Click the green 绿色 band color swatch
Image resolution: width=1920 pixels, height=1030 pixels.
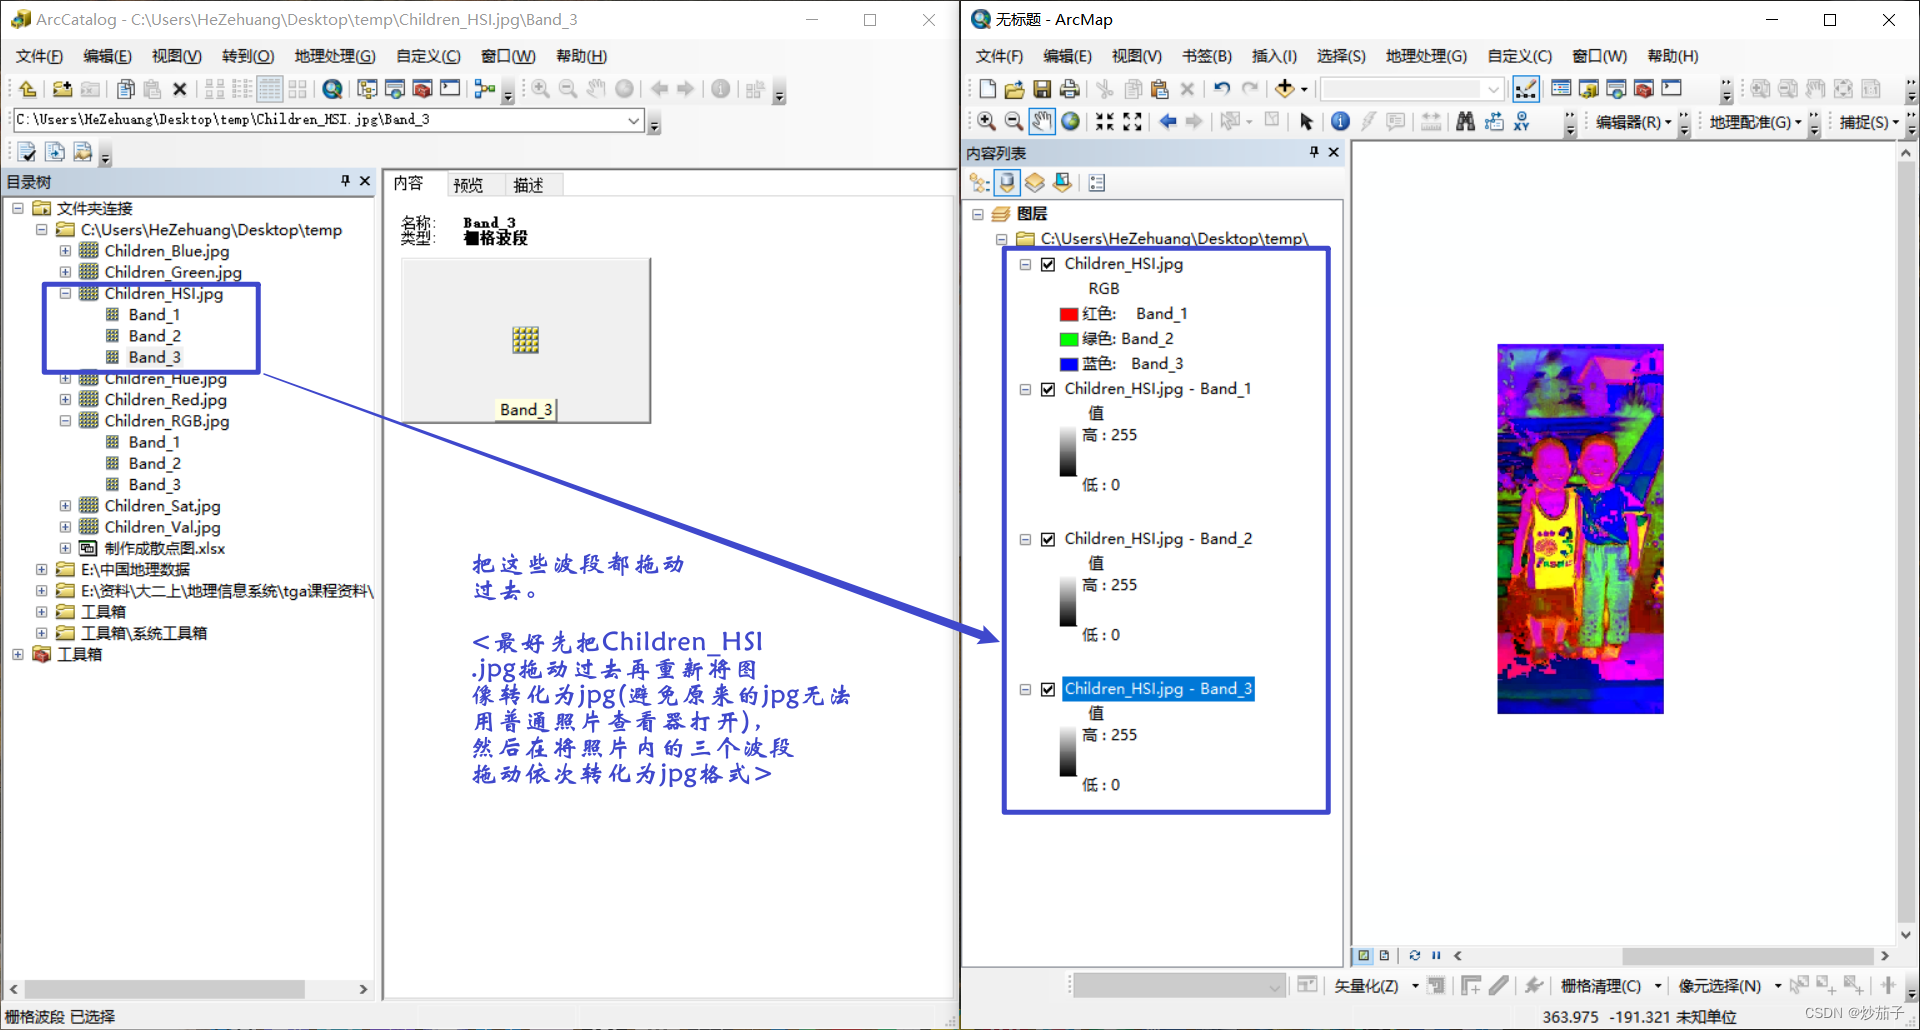pyautogui.click(x=1069, y=339)
